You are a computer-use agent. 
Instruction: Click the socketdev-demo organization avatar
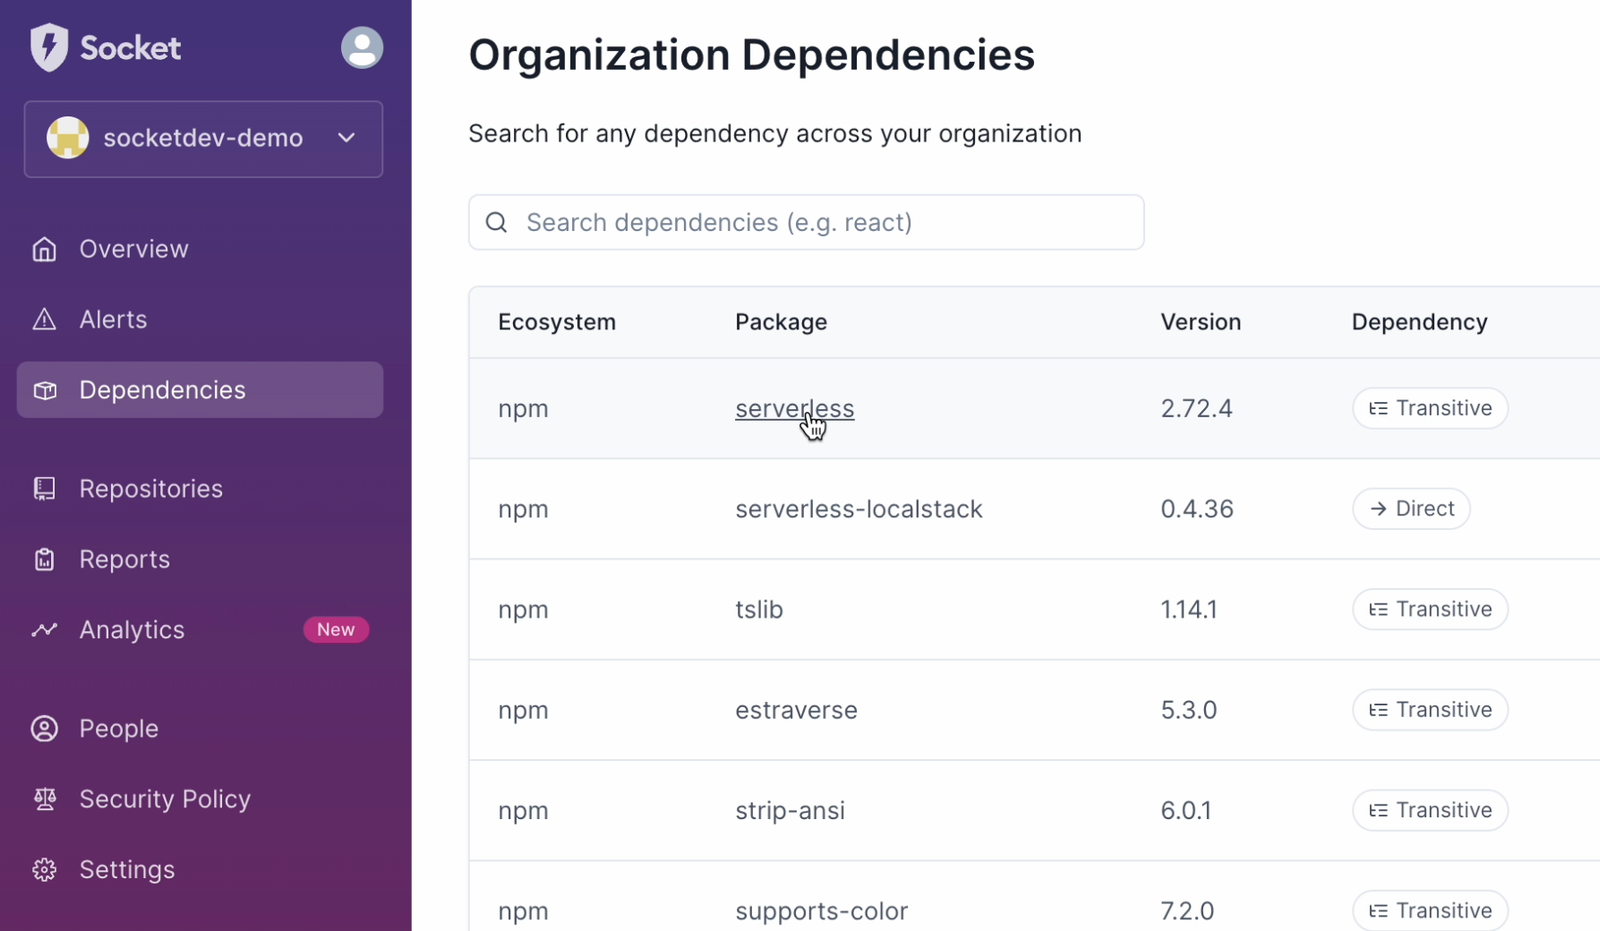(x=68, y=138)
